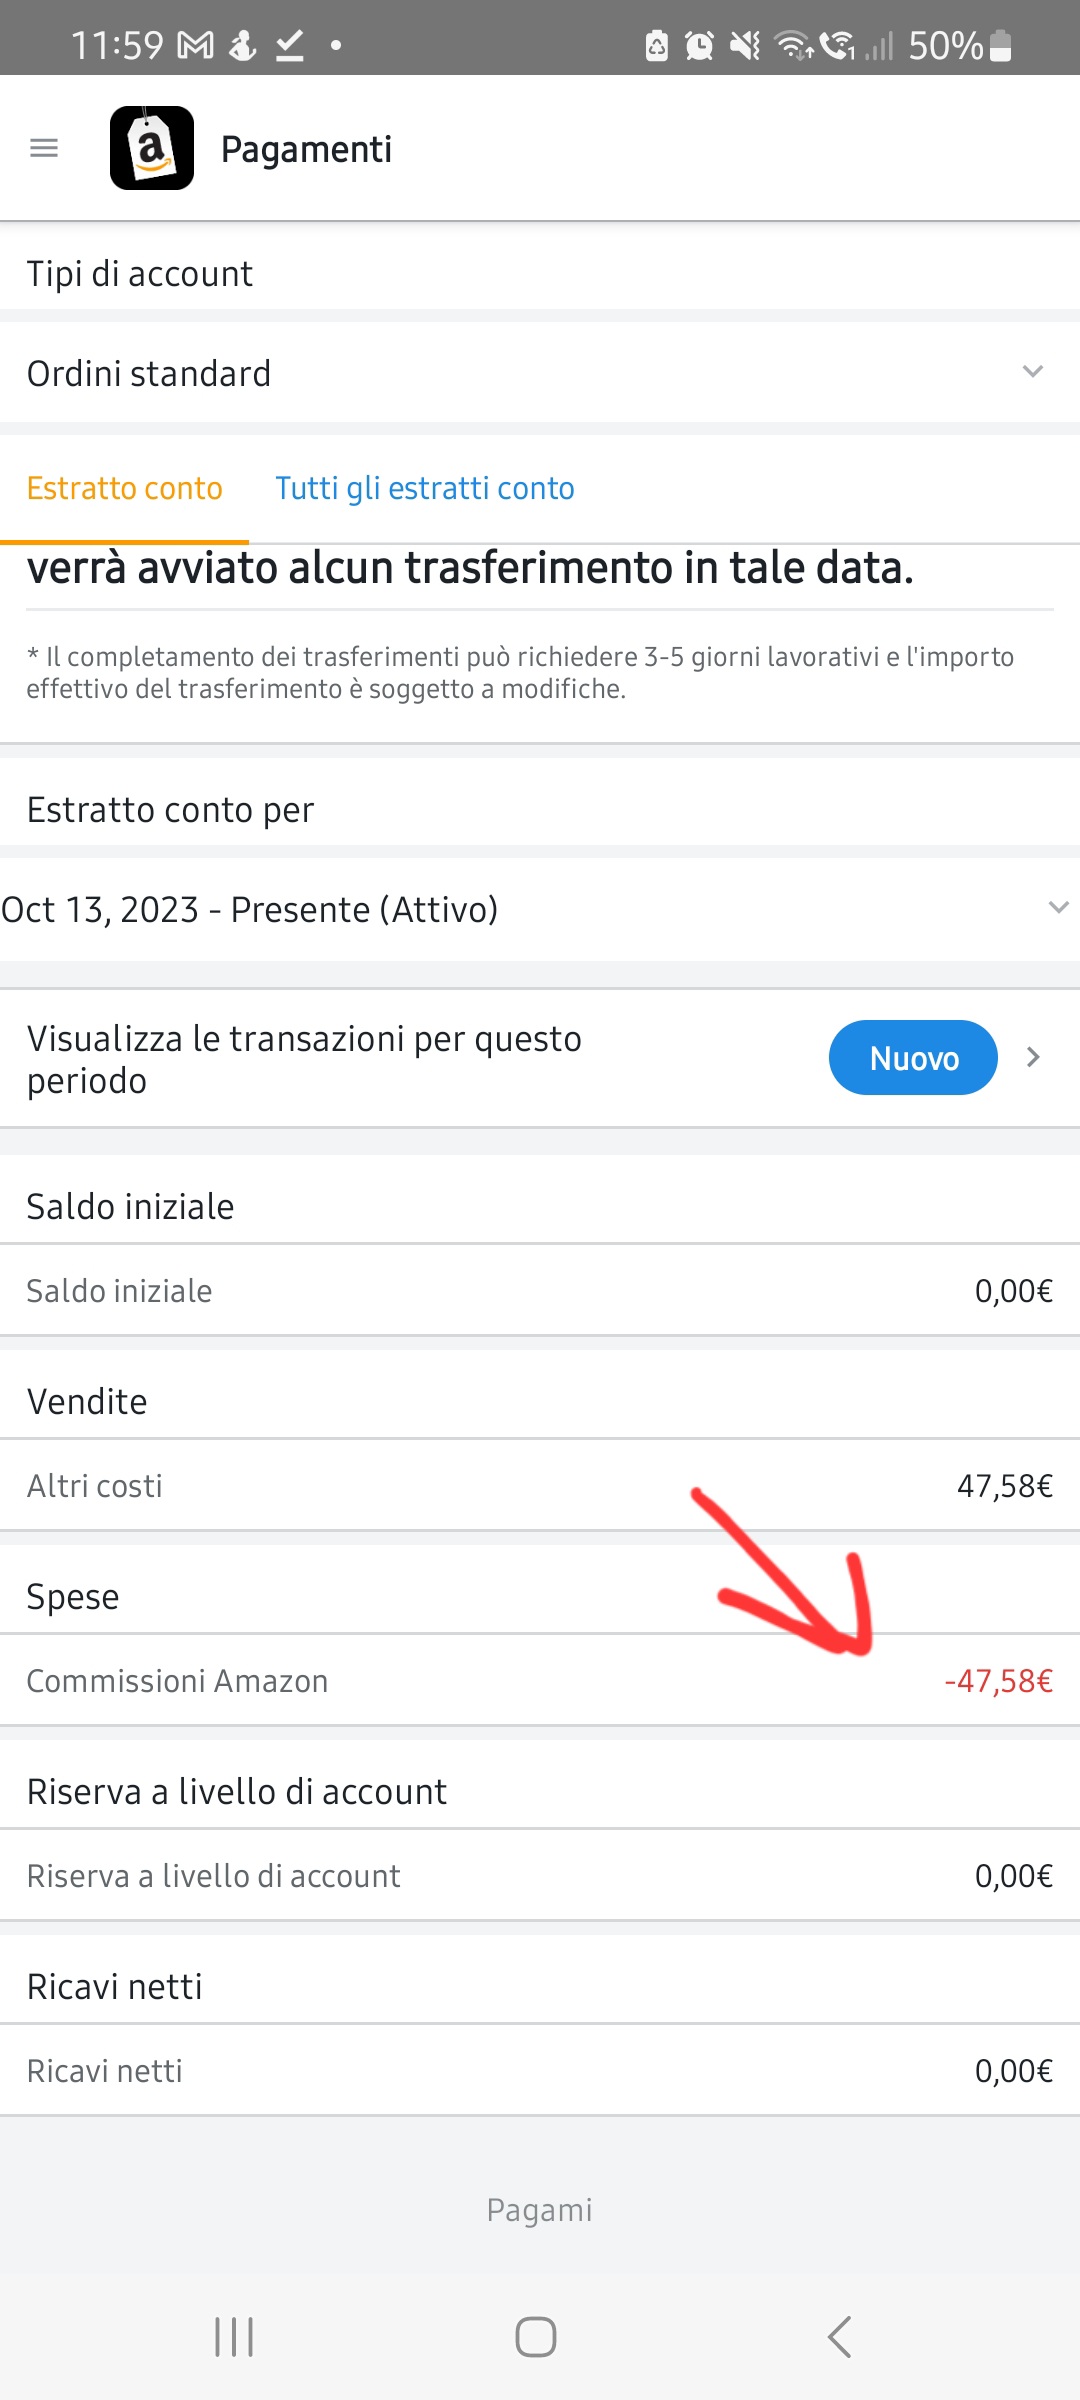
Task: Tap the Android back navigation button
Action: coord(840,2337)
